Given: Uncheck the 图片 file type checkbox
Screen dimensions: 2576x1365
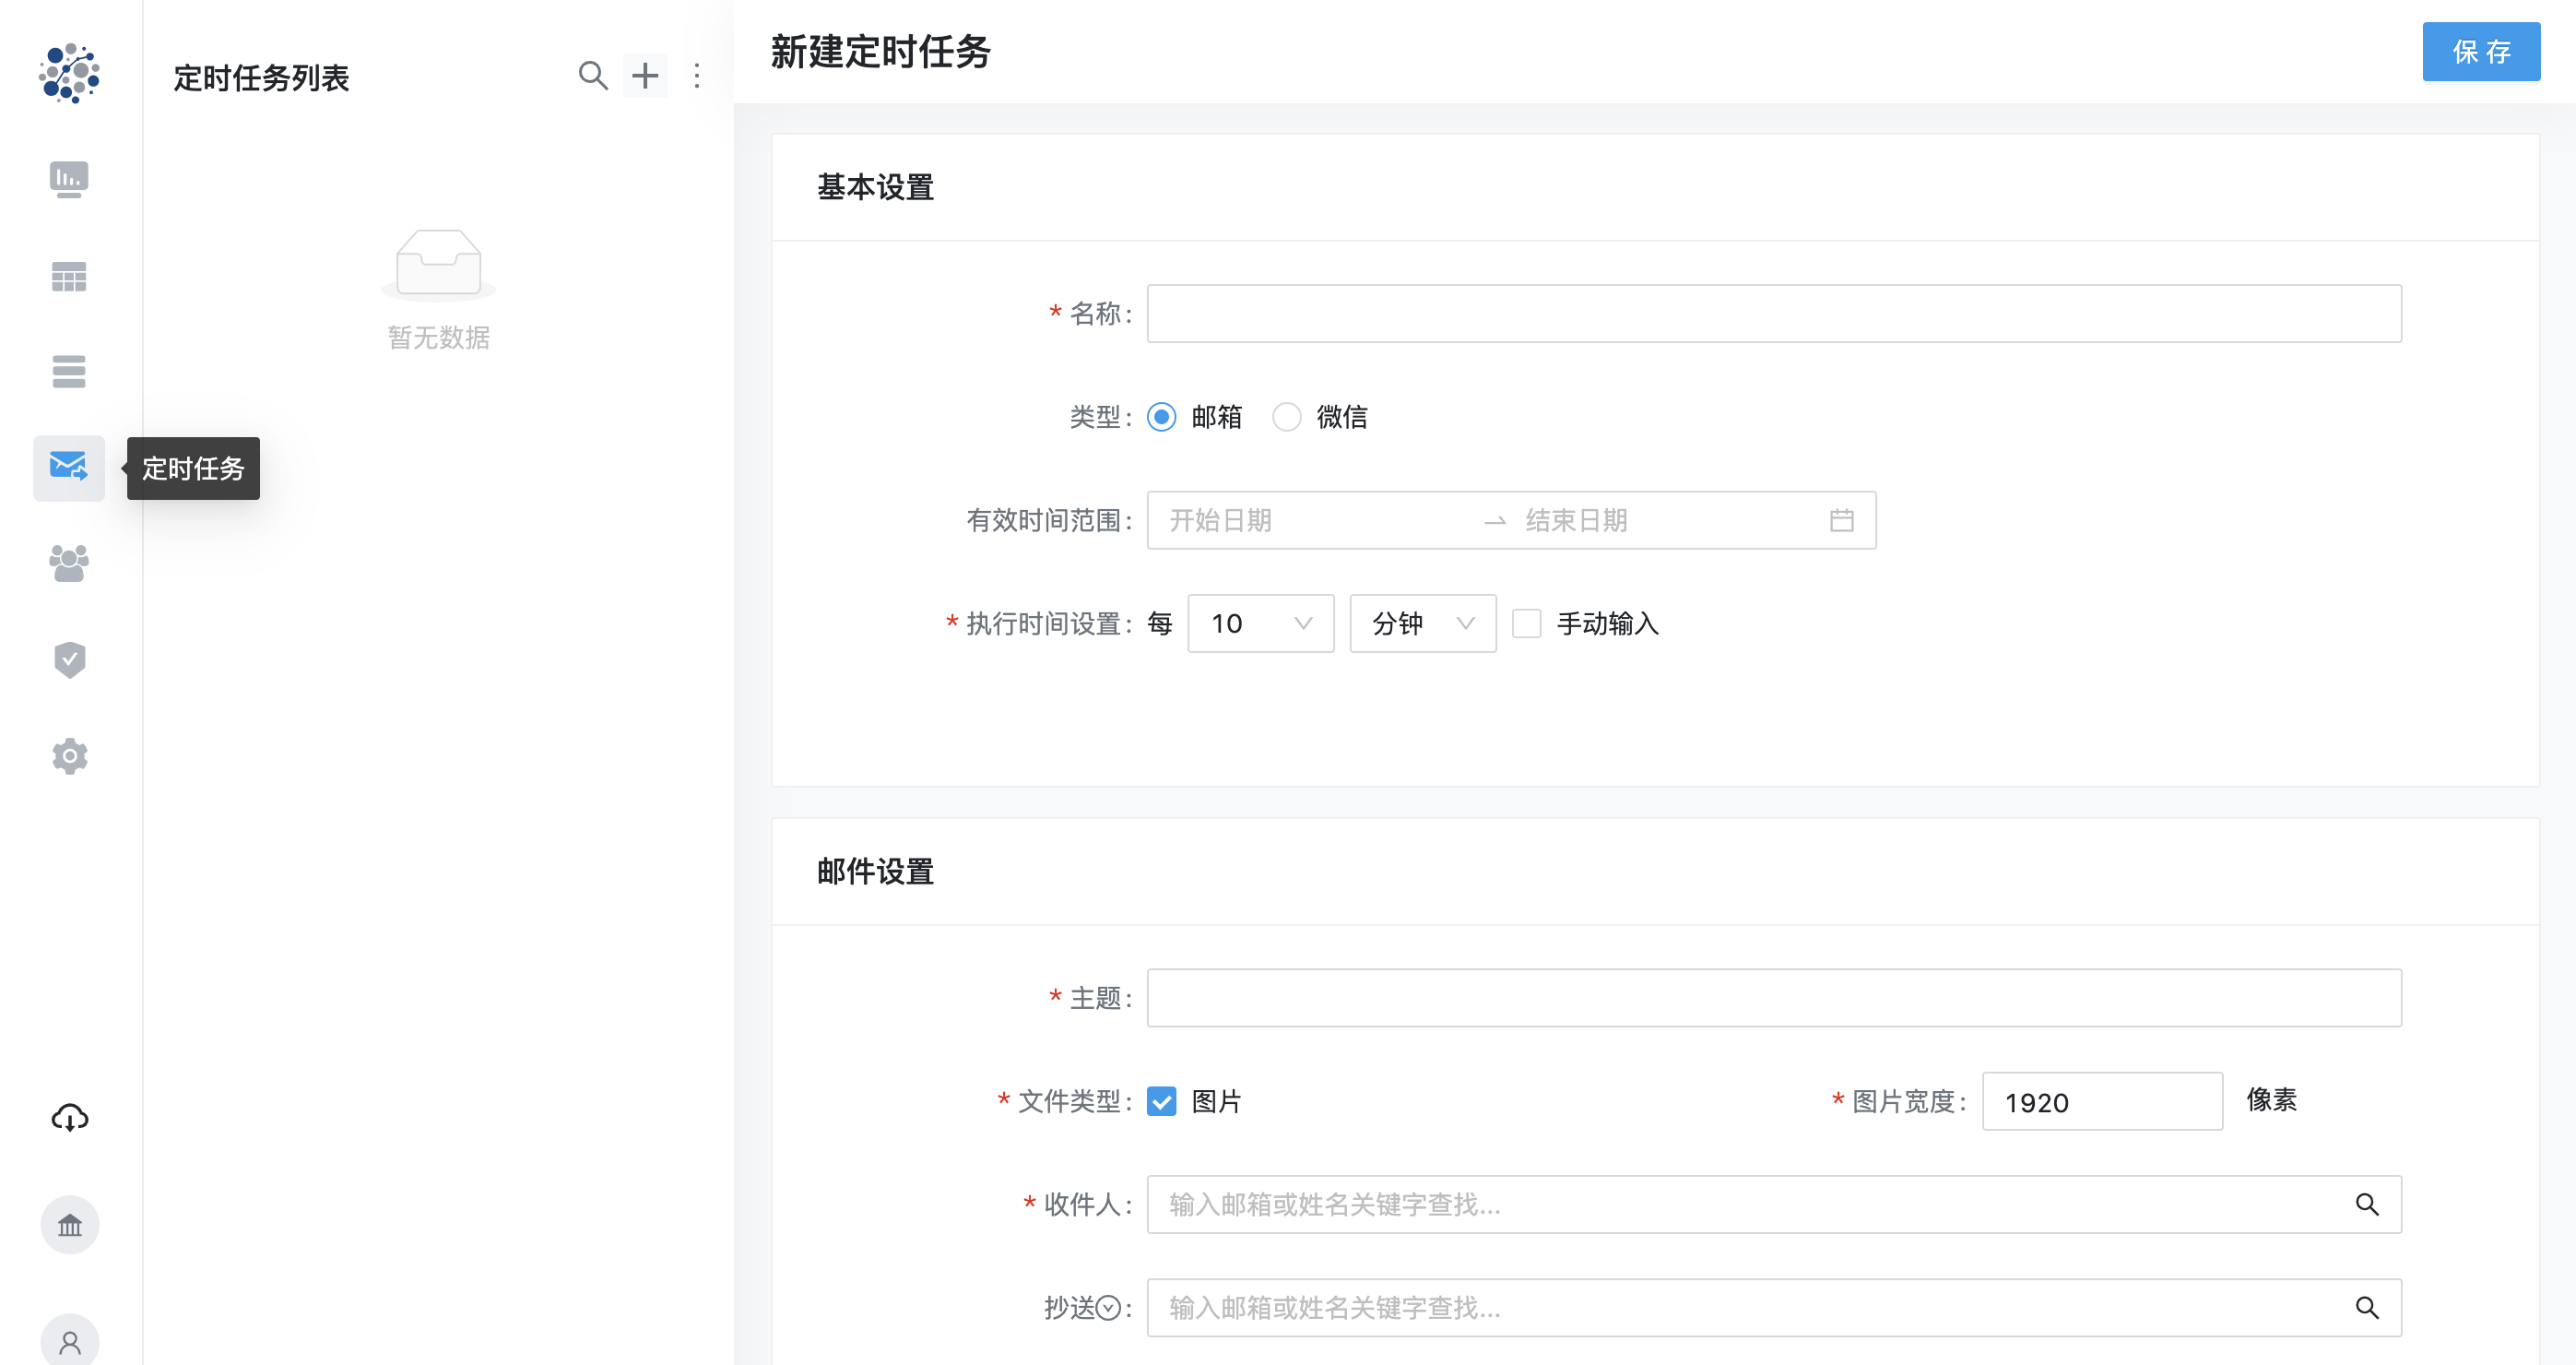Looking at the screenshot, I should point(1161,1101).
